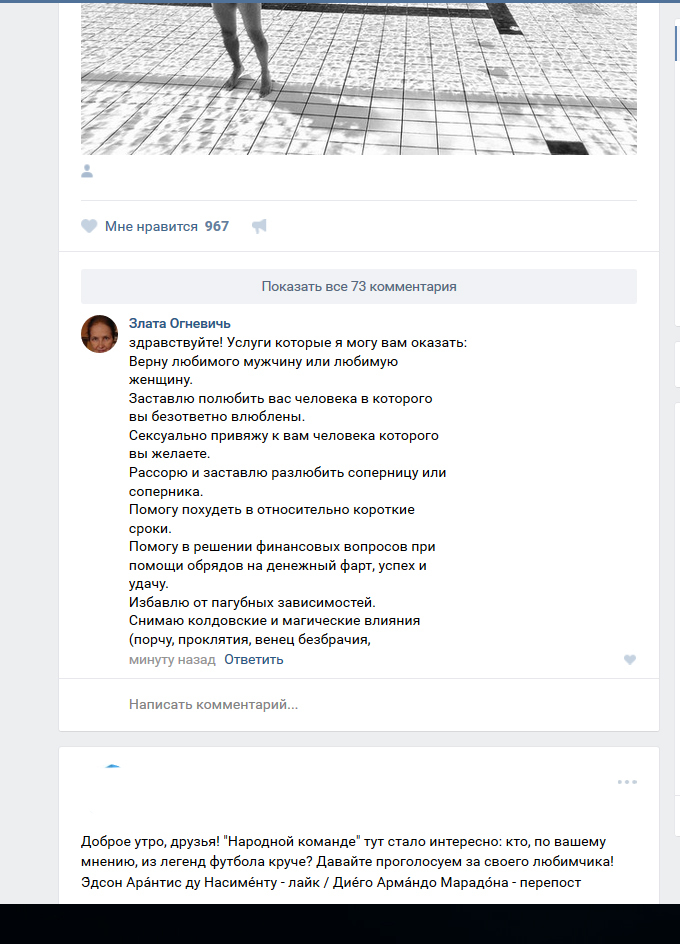This screenshot has width=680, height=944.
Task: Click the Мне нравится label
Action: (x=151, y=226)
